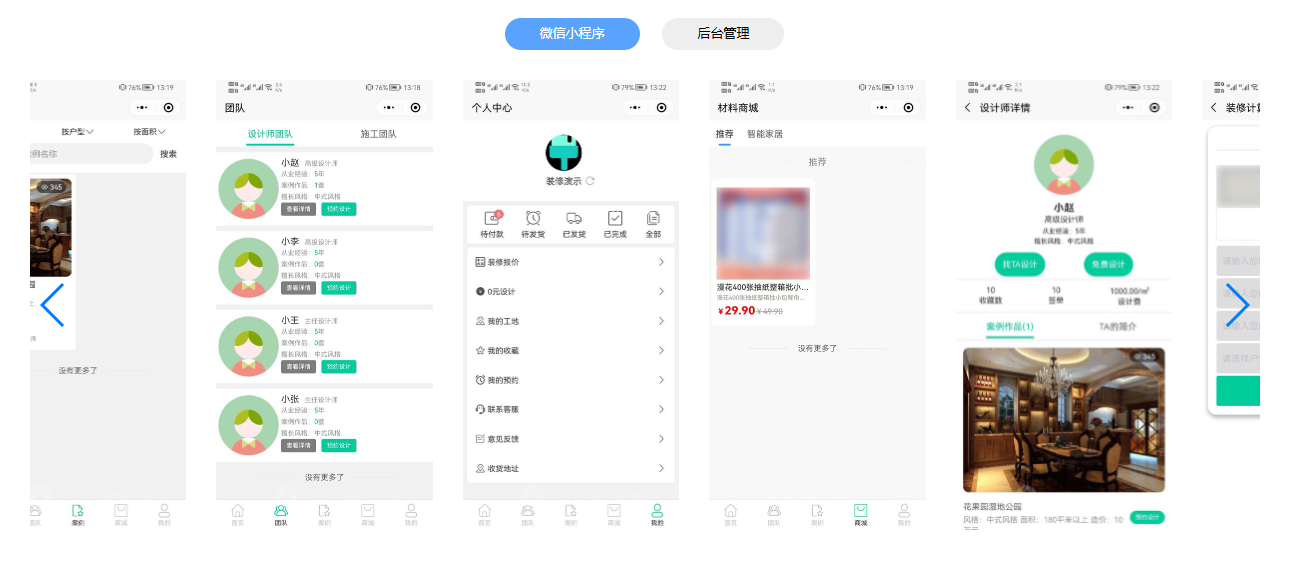Click 我的 icon in 材料商城 bottom bar
The height and width of the screenshot is (567, 1291).
click(x=904, y=514)
